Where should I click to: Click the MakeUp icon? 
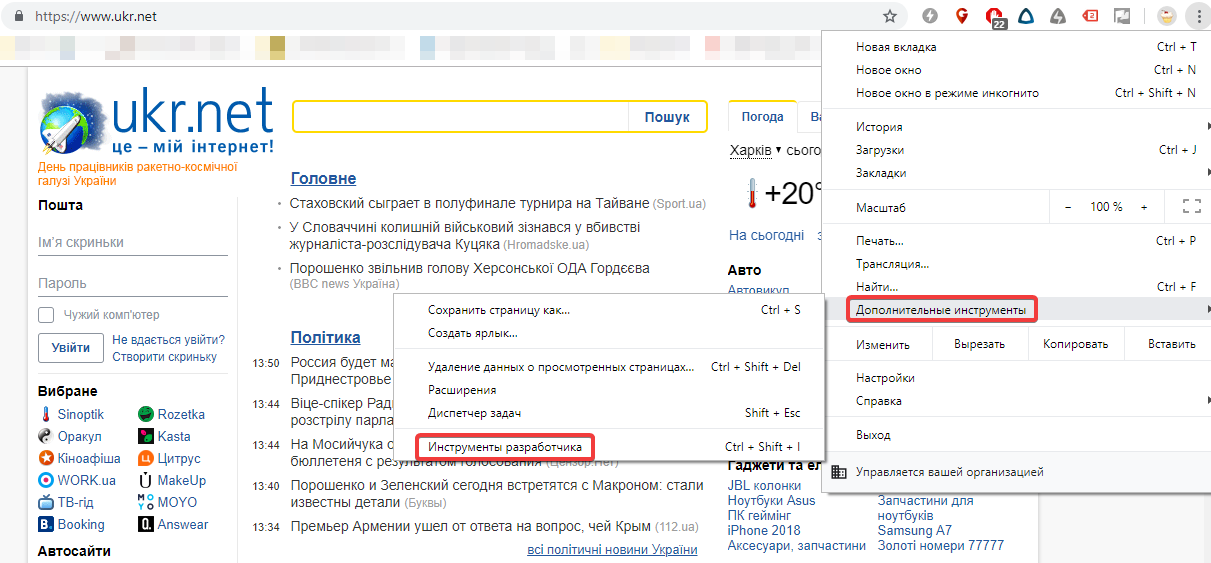146,480
